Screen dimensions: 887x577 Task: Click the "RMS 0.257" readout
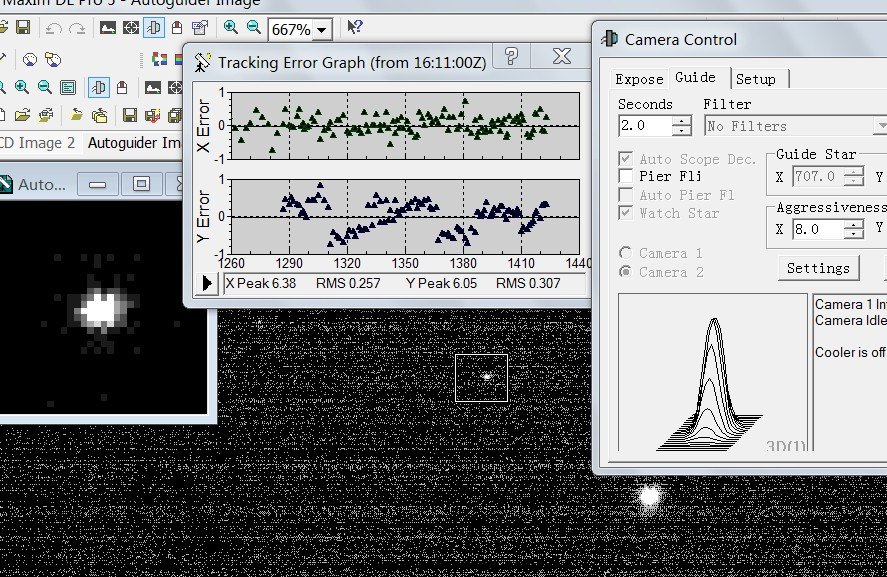[x=348, y=283]
